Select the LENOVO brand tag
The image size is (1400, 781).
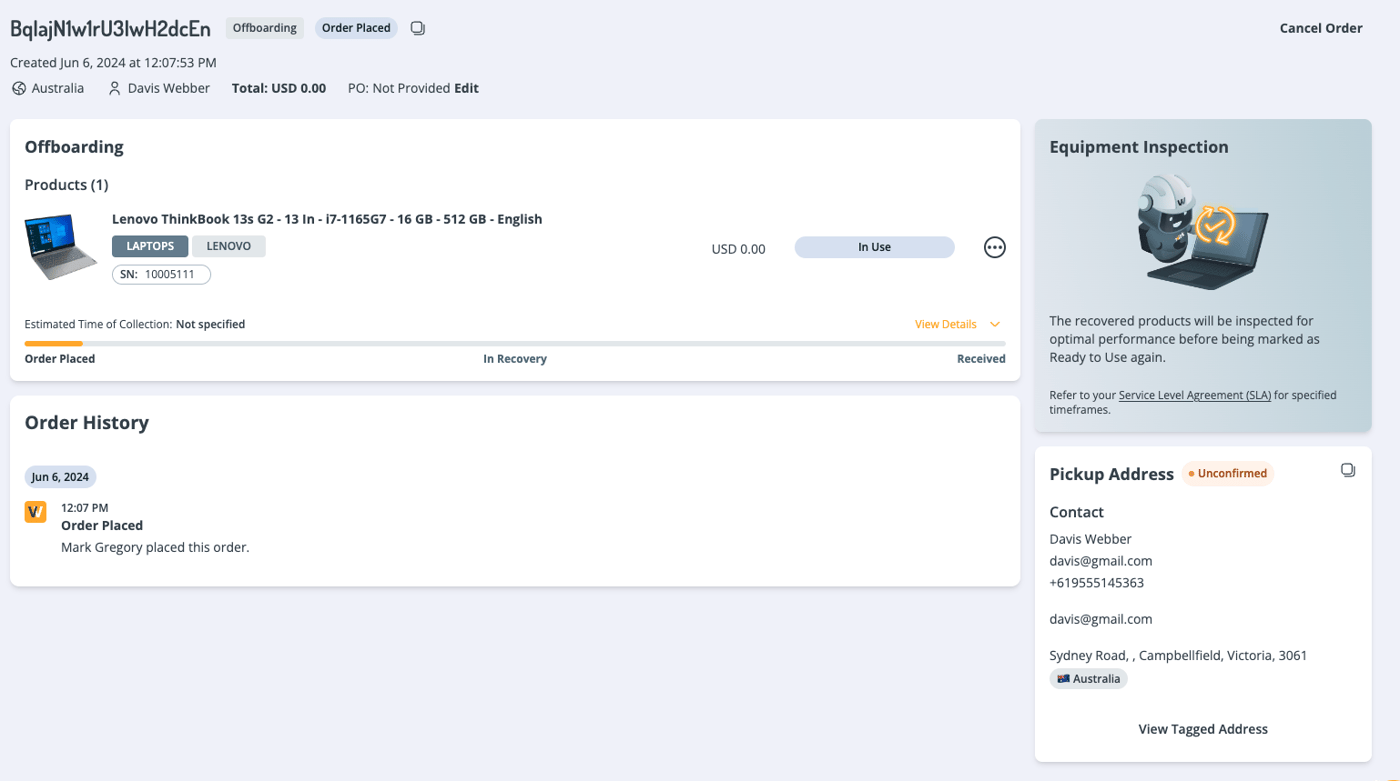(229, 246)
